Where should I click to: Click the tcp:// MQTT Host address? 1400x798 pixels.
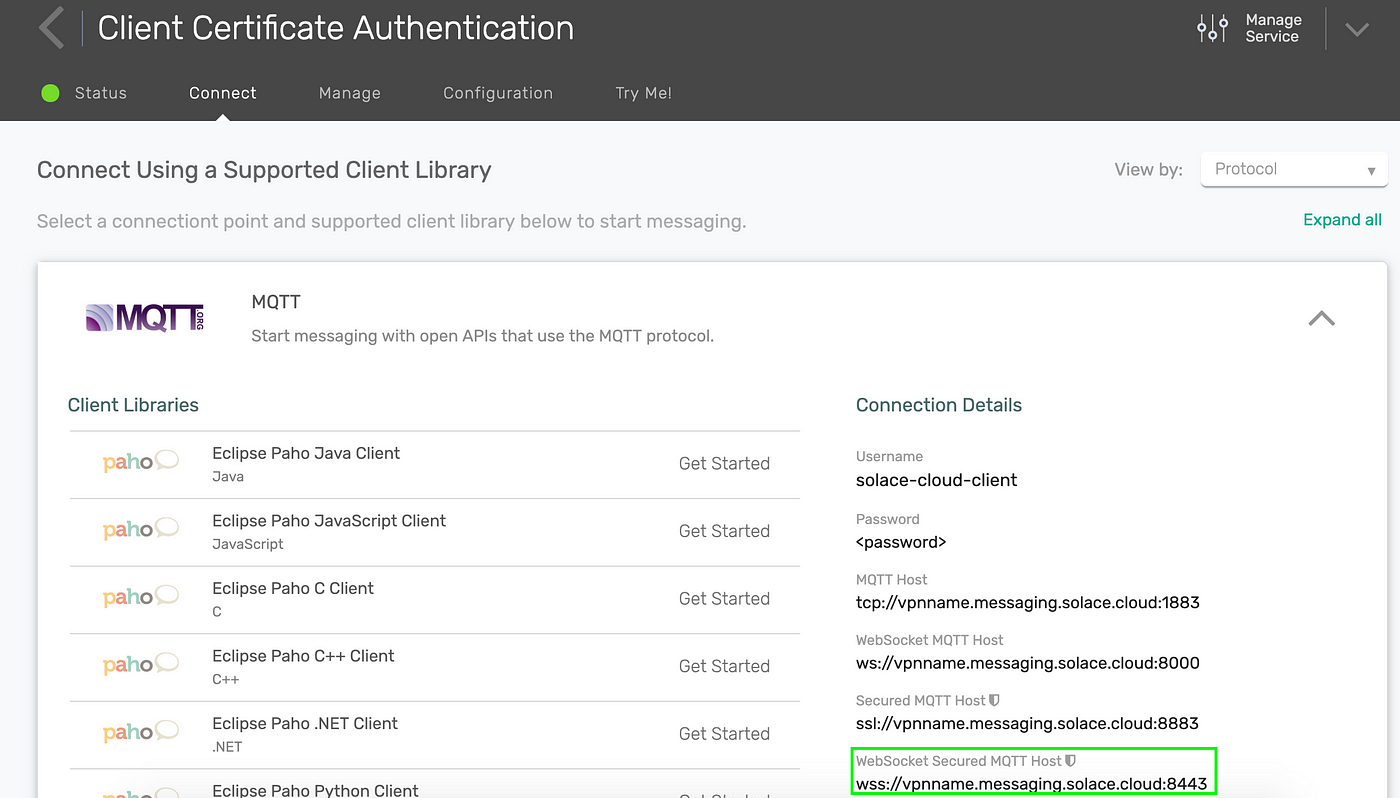(1027, 603)
